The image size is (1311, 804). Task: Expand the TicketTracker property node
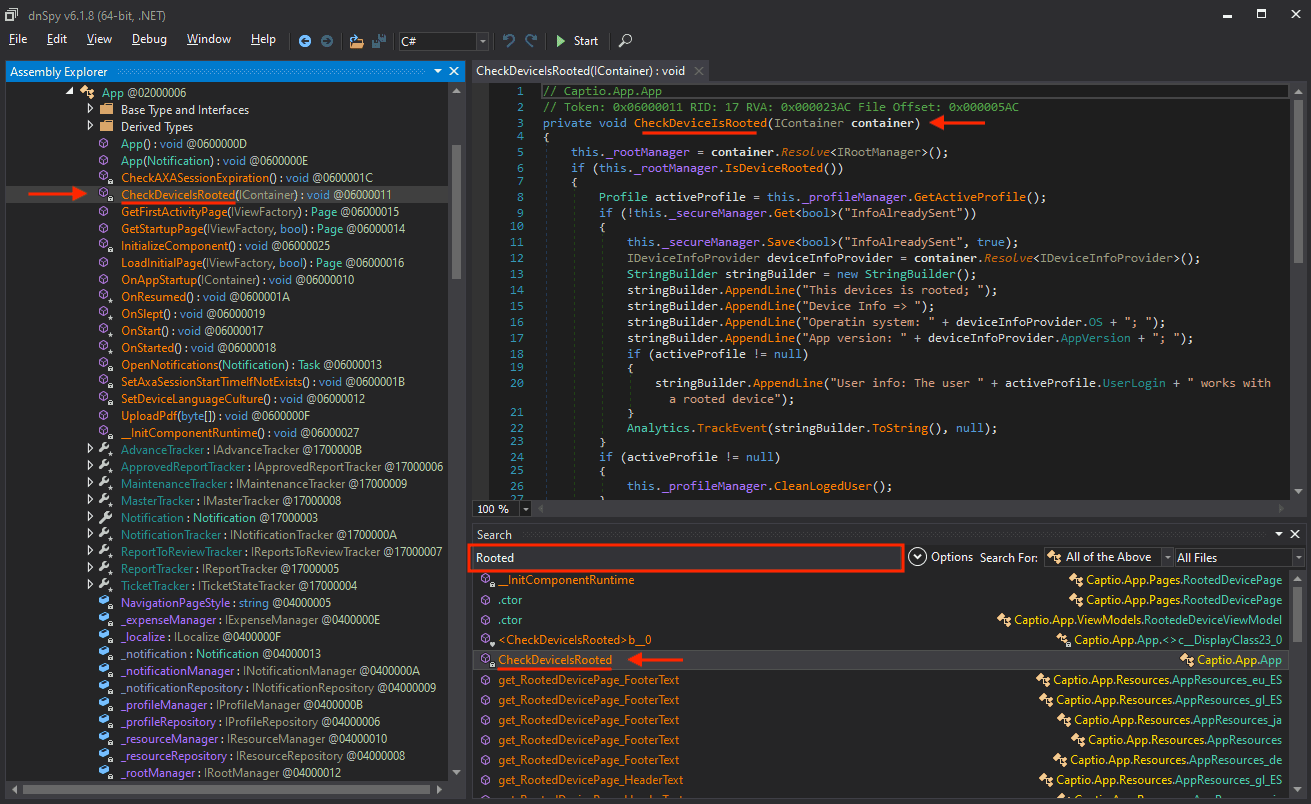89,585
